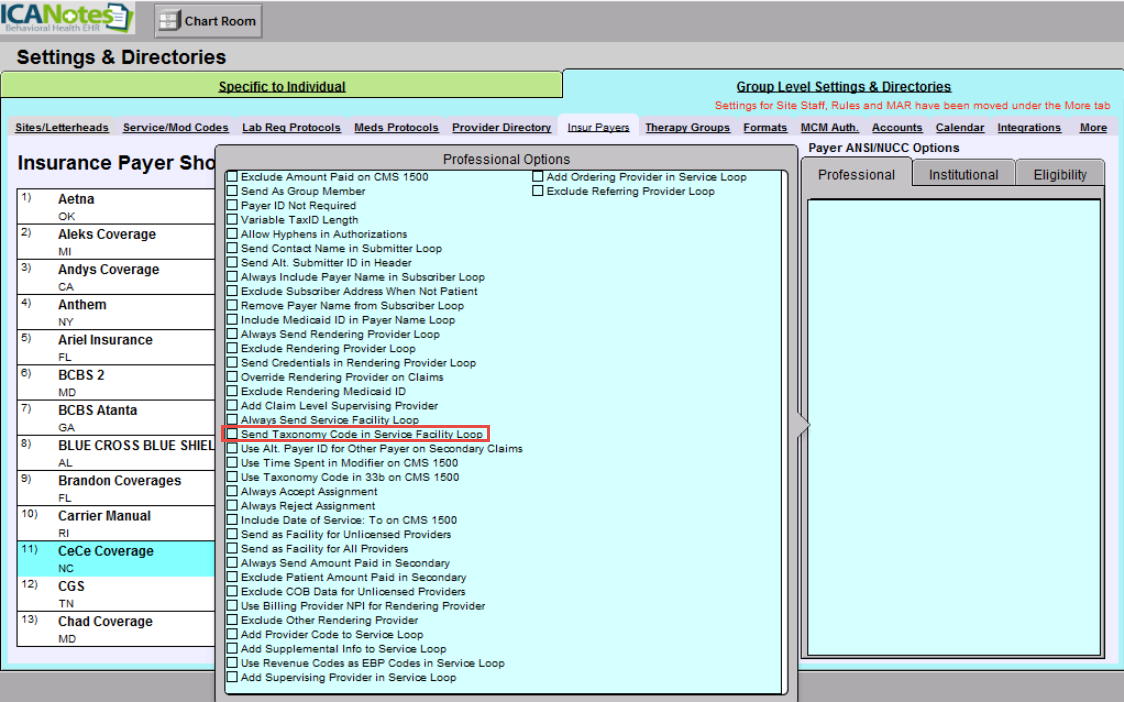Open the Eligibility tab

pos(1059,173)
